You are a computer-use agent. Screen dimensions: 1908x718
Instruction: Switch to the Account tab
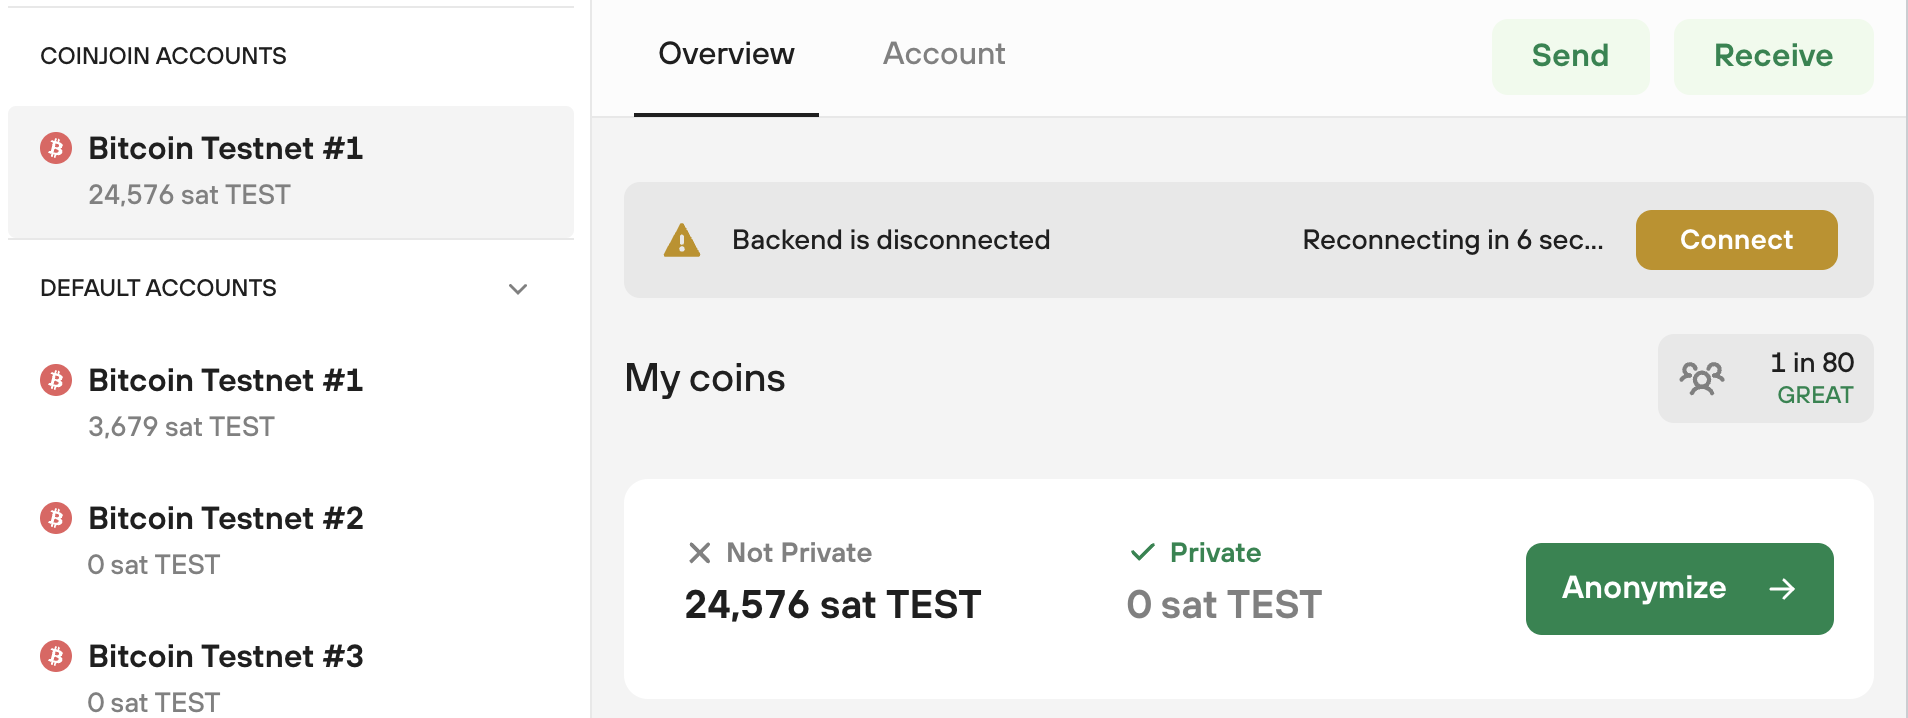[943, 54]
